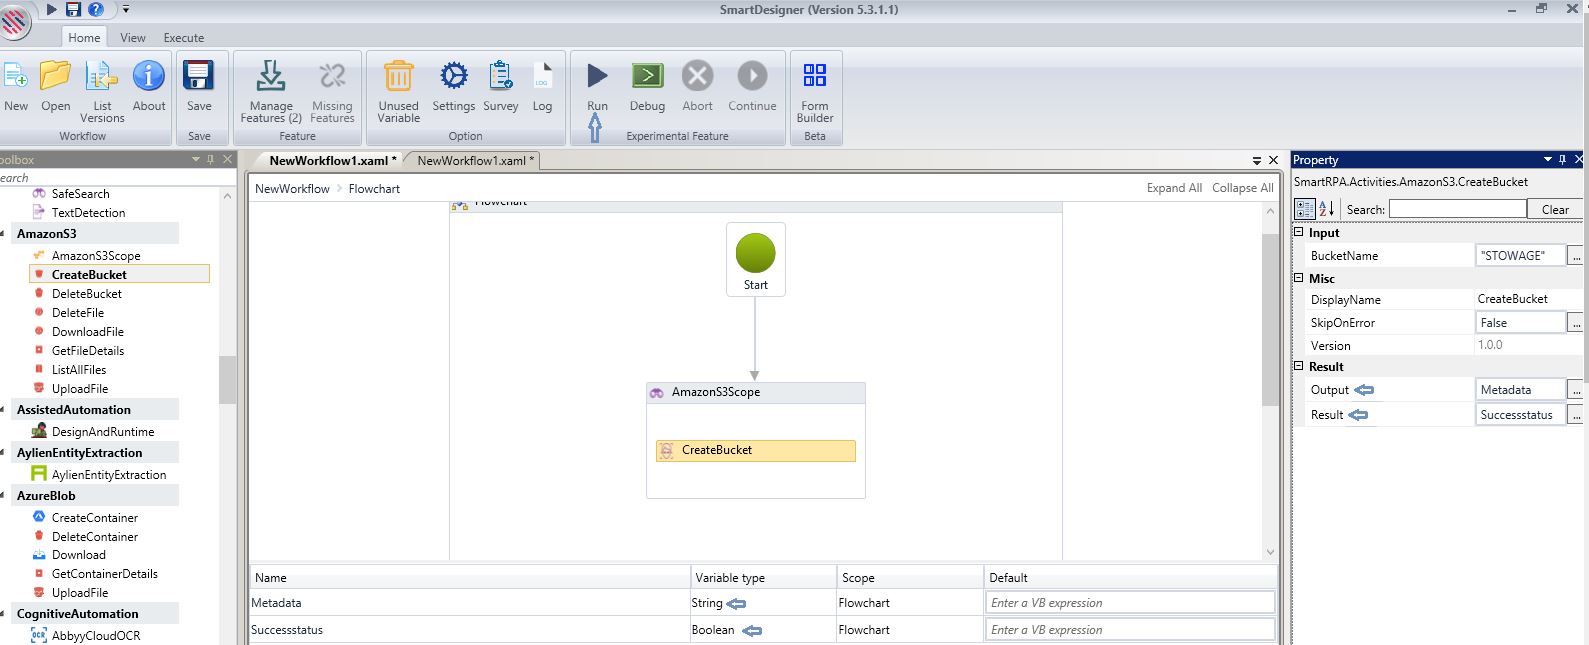Collapse the Input property section

[x=1299, y=232]
